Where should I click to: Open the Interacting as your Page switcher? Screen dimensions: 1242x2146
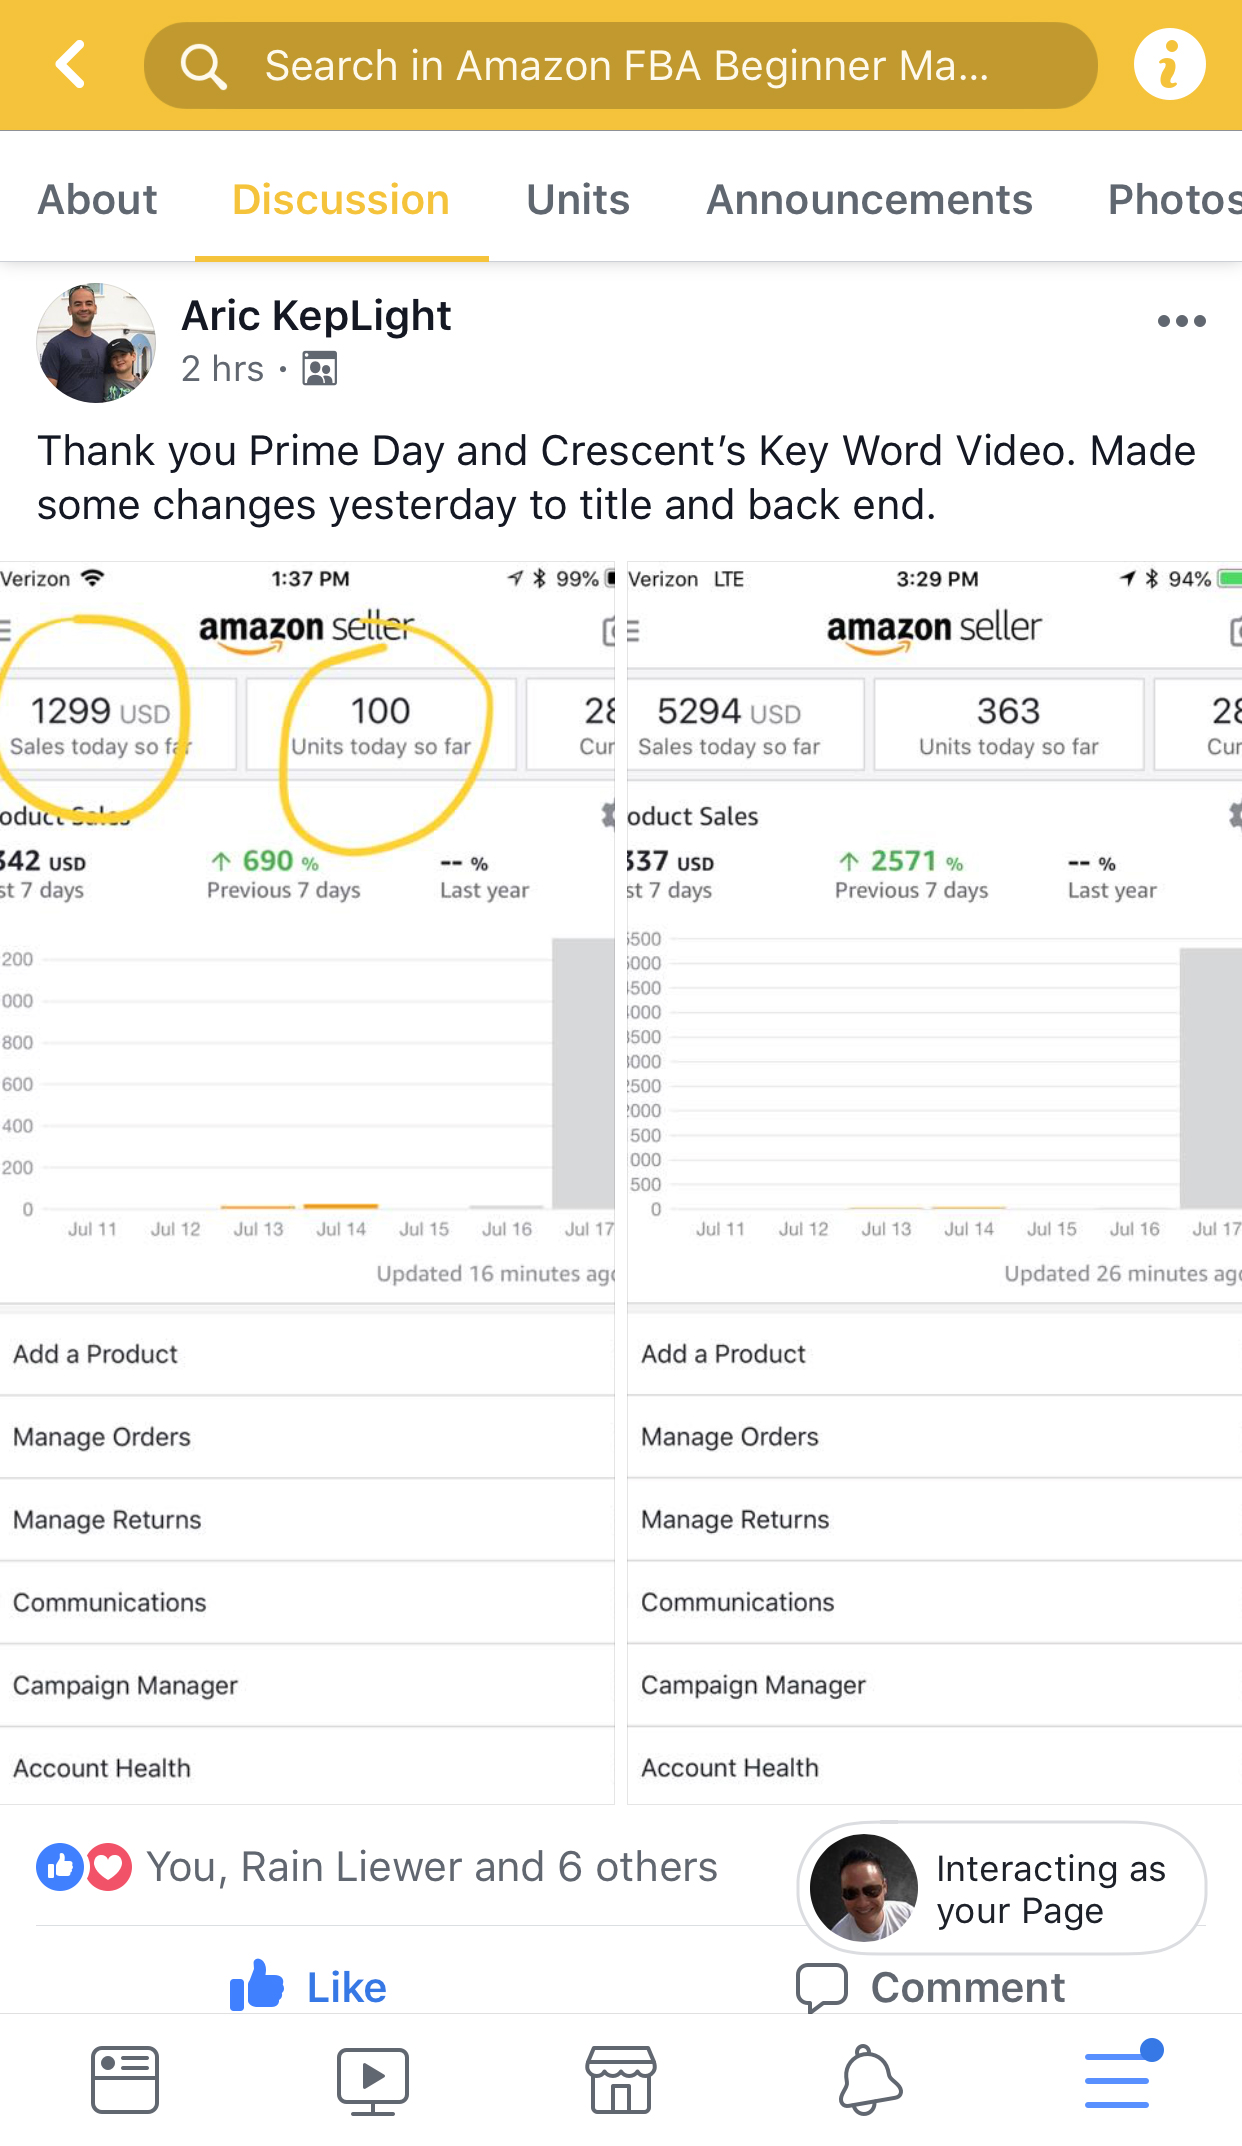(1002, 1888)
